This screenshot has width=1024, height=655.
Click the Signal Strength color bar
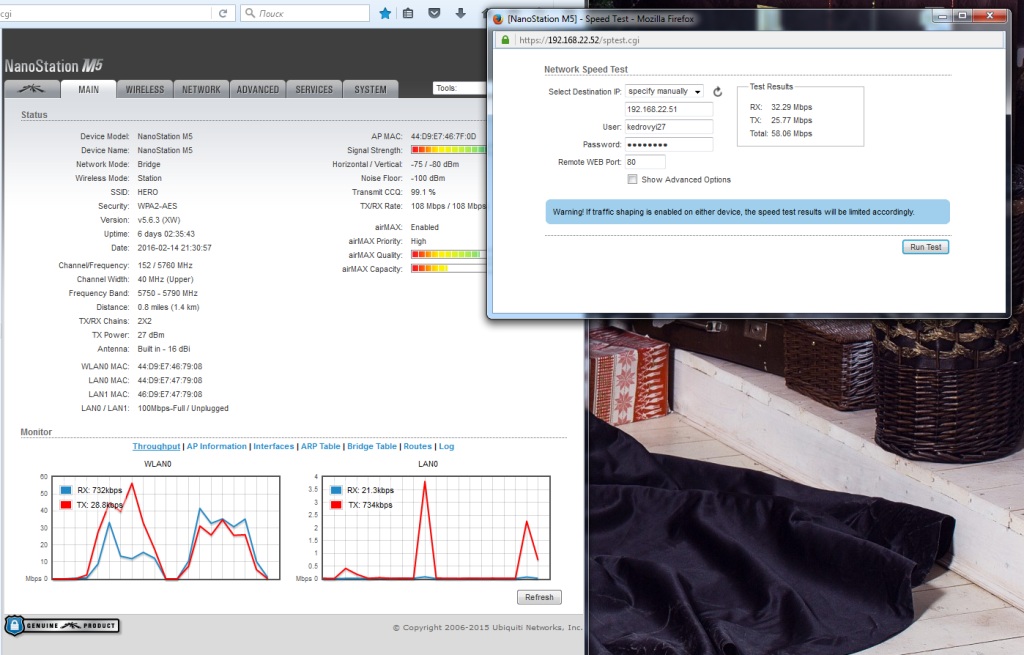(449, 150)
